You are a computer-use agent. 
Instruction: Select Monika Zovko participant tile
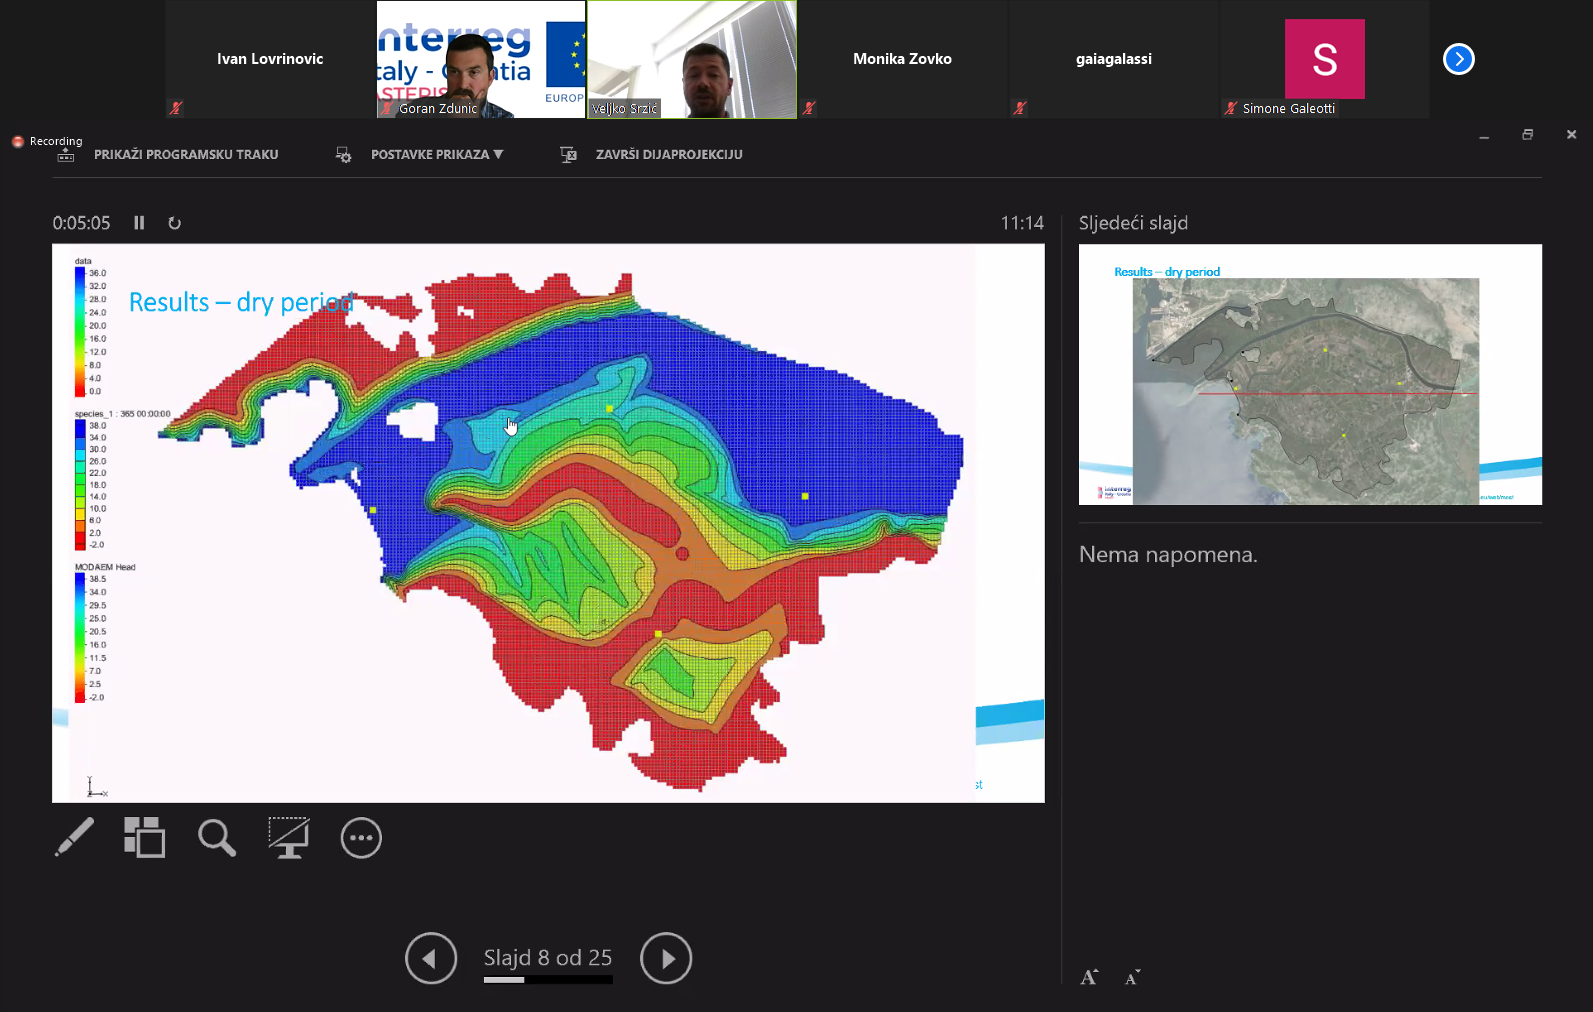pyautogui.click(x=902, y=60)
